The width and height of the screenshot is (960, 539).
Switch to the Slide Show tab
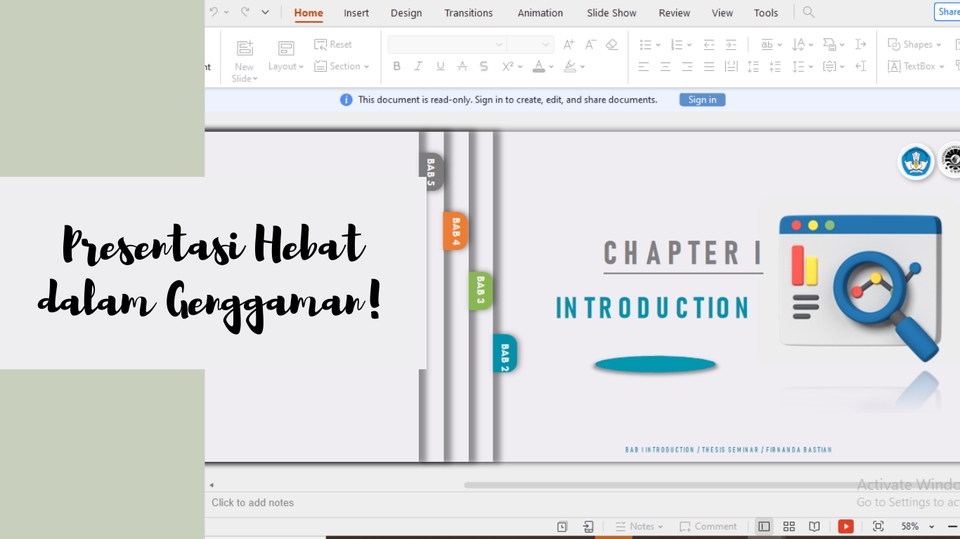tap(610, 13)
